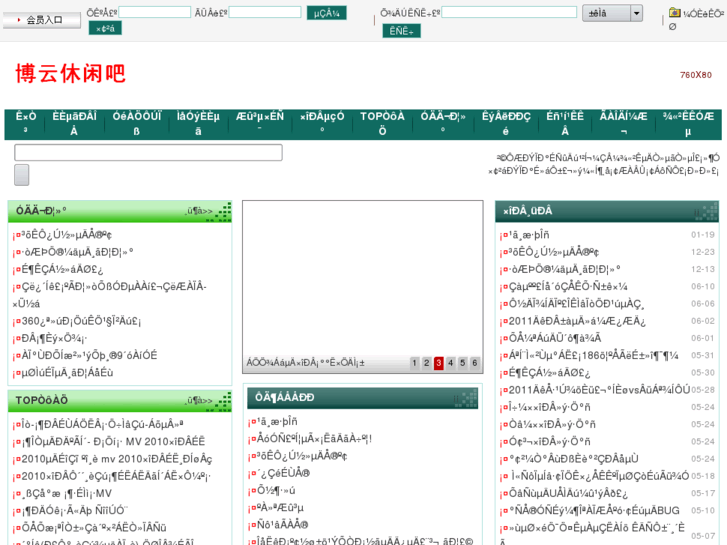Click the 760X80 banner placeholder
The width and height of the screenshot is (727, 545).
point(695,75)
